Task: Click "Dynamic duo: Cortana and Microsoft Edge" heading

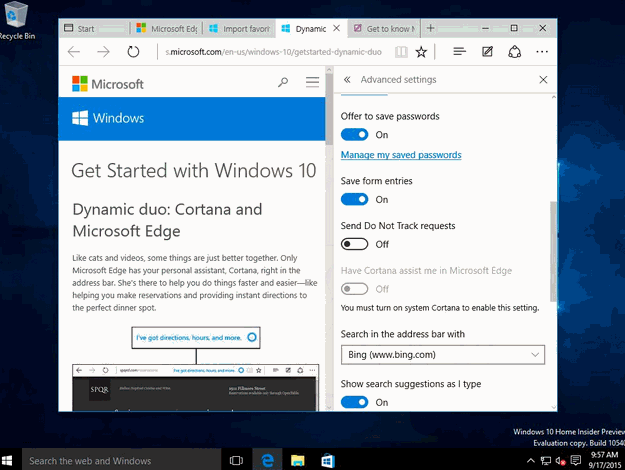Action: [167, 220]
